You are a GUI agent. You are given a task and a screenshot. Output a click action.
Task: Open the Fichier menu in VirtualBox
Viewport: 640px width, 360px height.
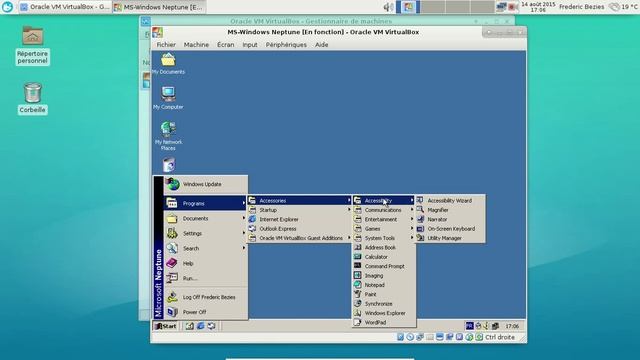click(166, 45)
